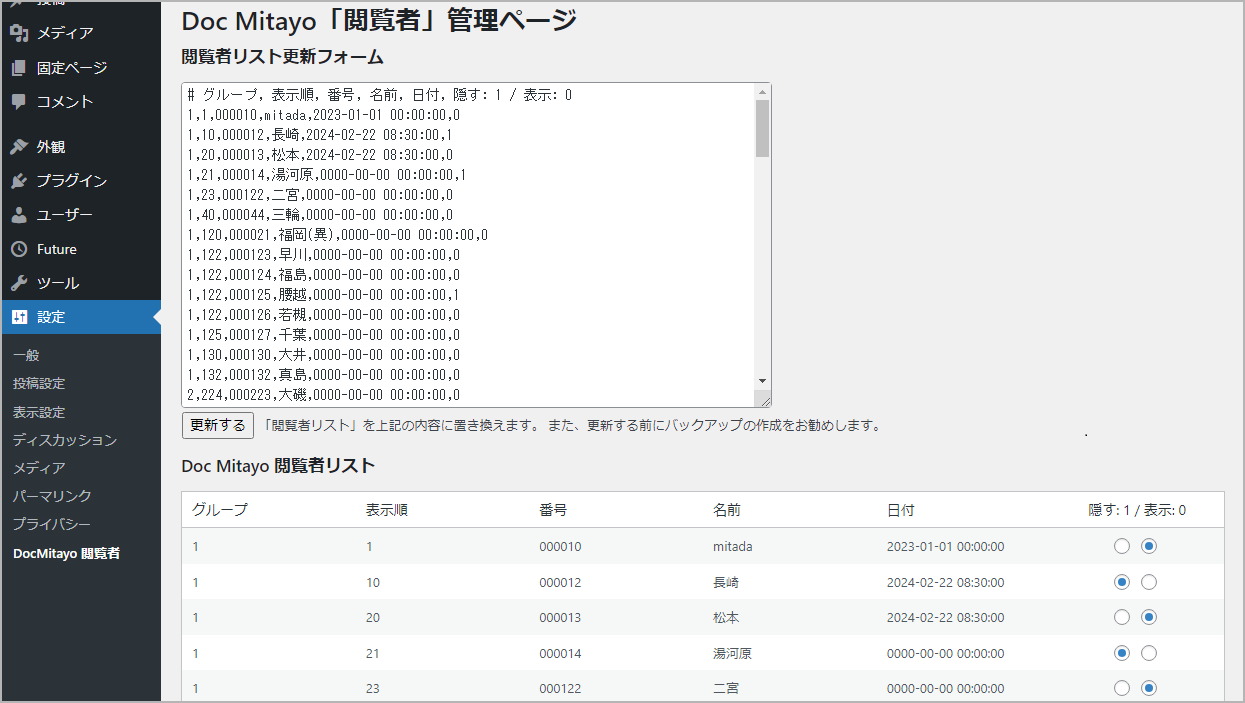Click the 閲覧者リスト更新フォーム heading
Screen dimensions: 1245x703
click(283, 57)
